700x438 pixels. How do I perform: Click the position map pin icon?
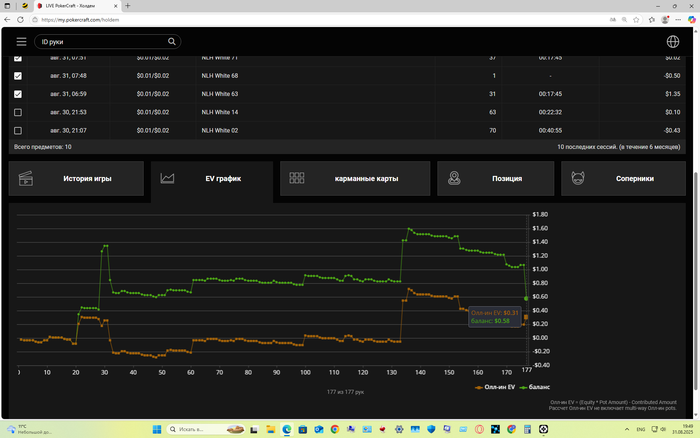[x=454, y=178]
